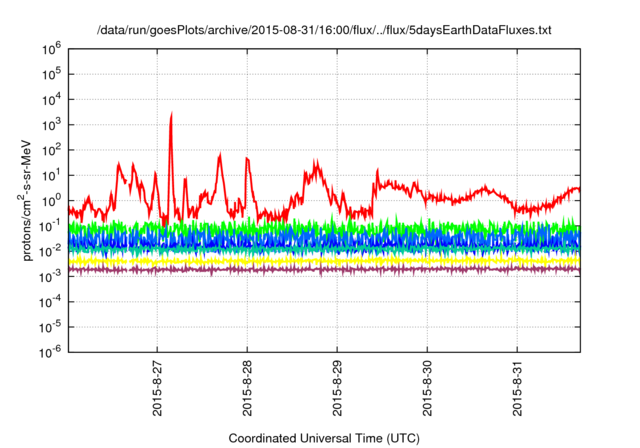The image size is (640, 448).
Task: Select the 10^-1 y-axis label
Action: [50, 226]
